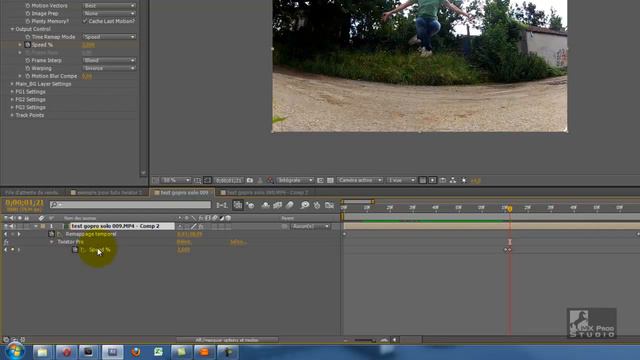The height and width of the screenshot is (360, 640).
Task: Click the reset exposure icon in viewer bar
Action: [x=464, y=180]
